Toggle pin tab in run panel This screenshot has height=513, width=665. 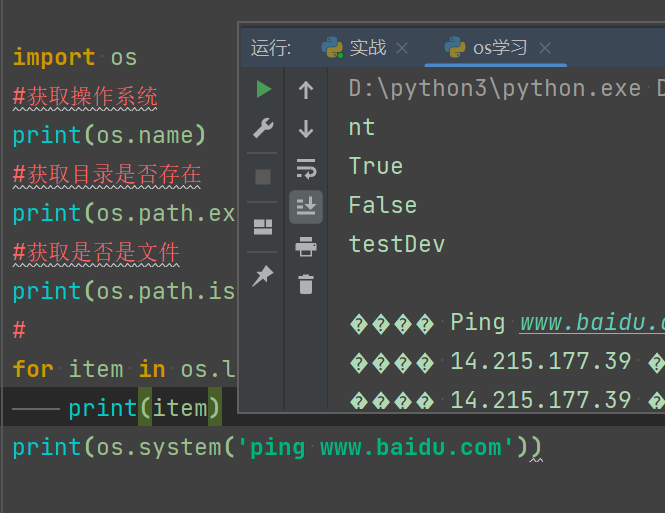[x=263, y=276]
